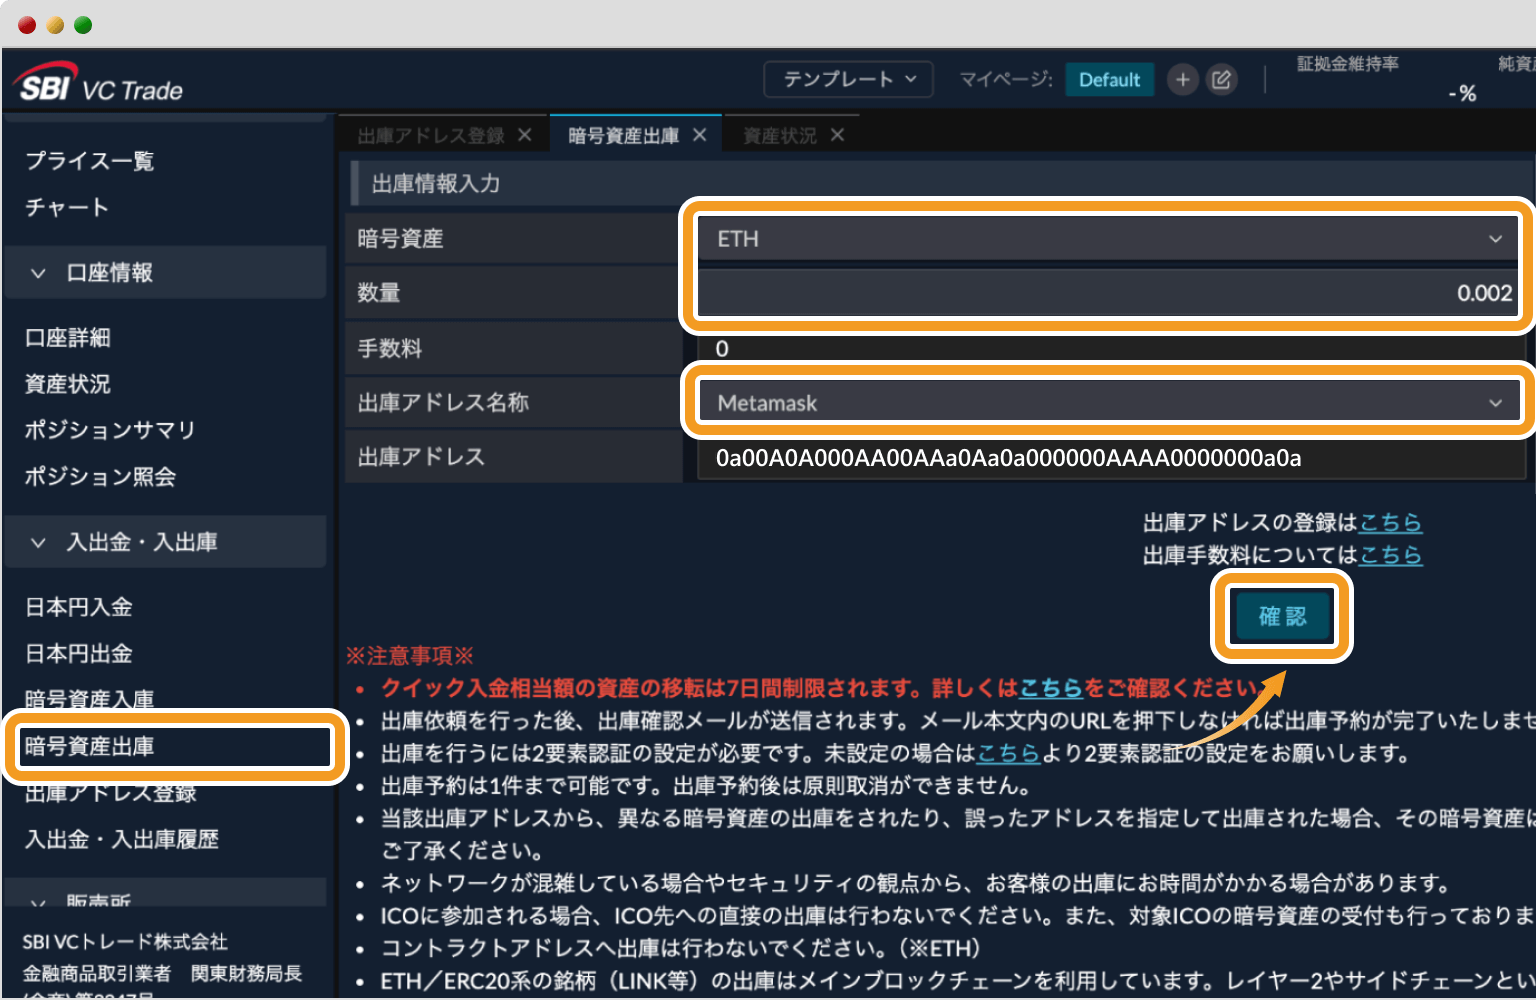Screen dimensions: 1536x1000
Task: Open the プライス一覧 sidebar entry
Action: click(89, 160)
